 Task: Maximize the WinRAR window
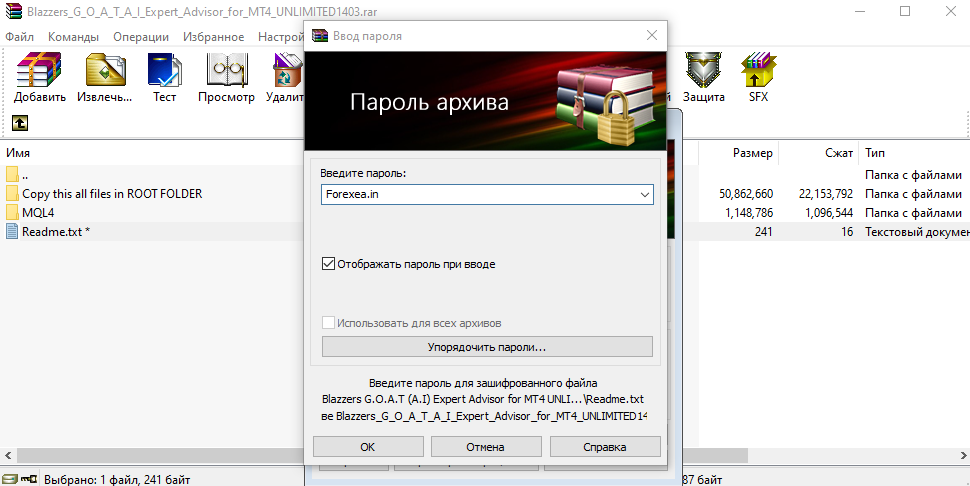(x=904, y=11)
